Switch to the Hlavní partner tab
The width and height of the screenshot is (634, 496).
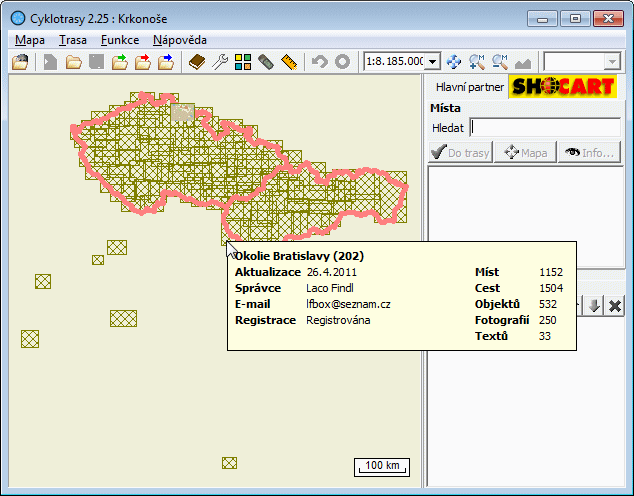(465, 87)
